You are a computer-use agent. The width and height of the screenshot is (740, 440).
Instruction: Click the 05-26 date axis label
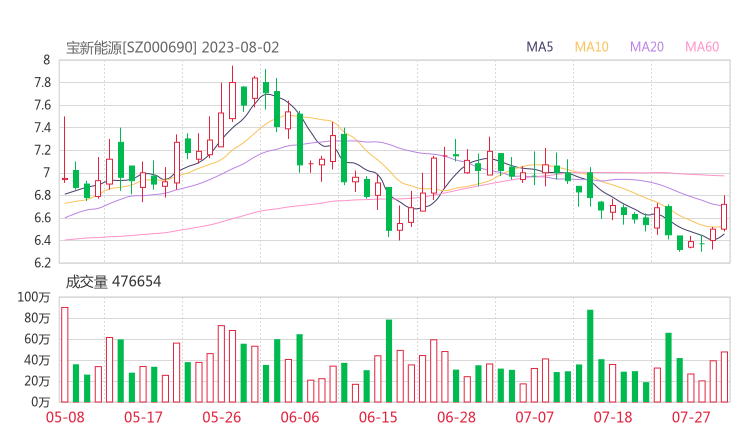point(221,417)
